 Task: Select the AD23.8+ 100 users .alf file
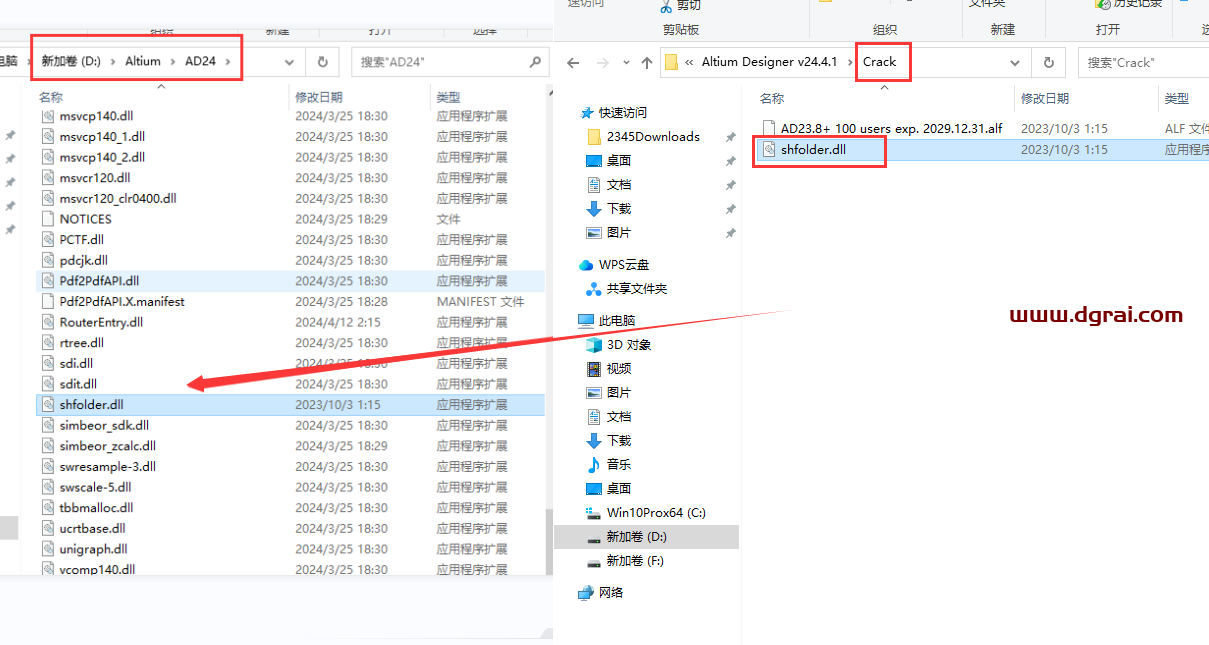[891, 128]
